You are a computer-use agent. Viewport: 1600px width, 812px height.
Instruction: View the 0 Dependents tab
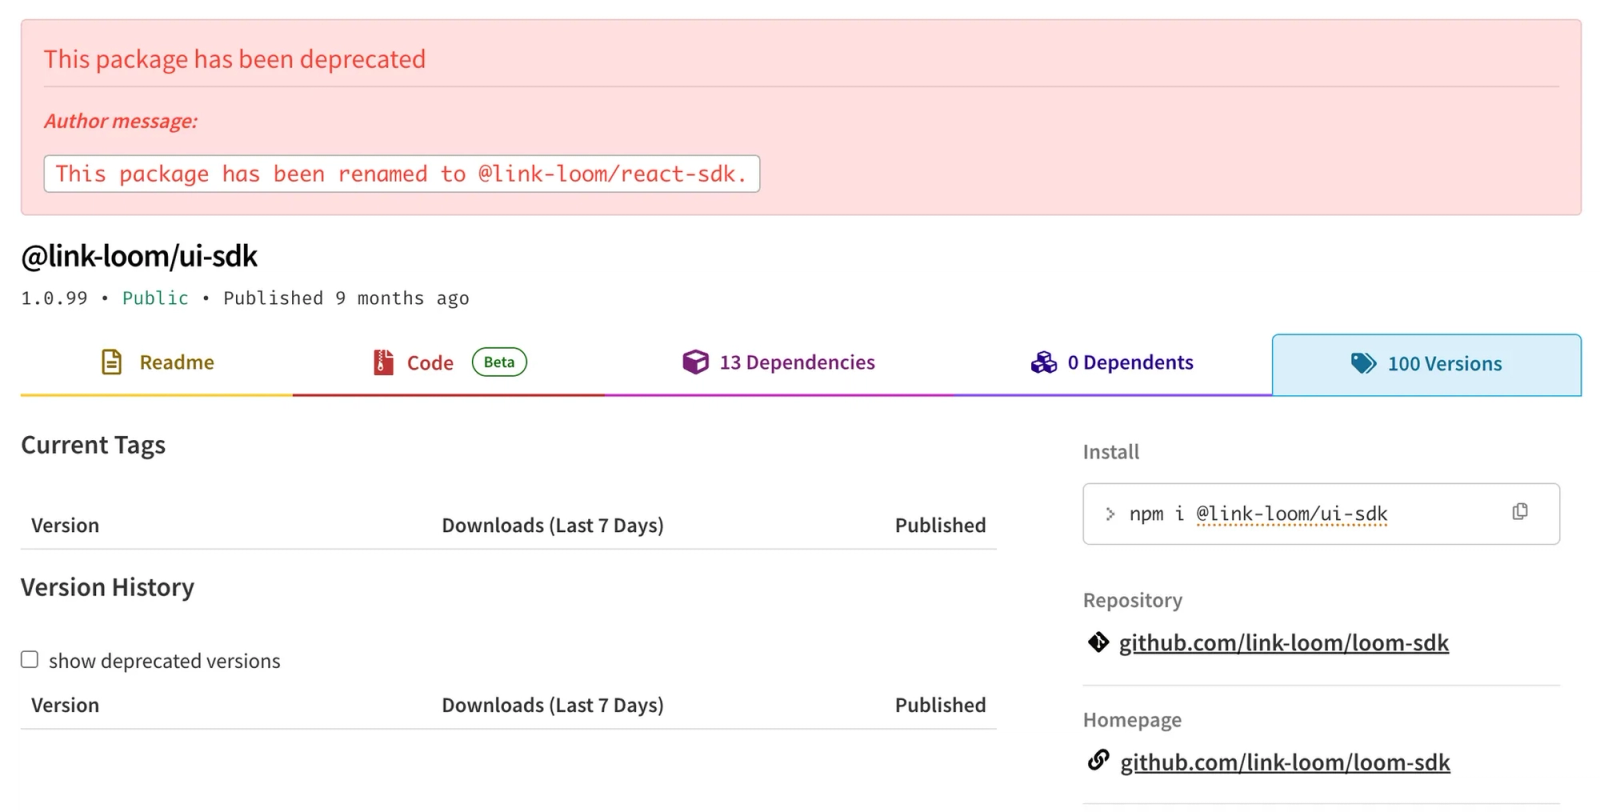coord(1112,362)
